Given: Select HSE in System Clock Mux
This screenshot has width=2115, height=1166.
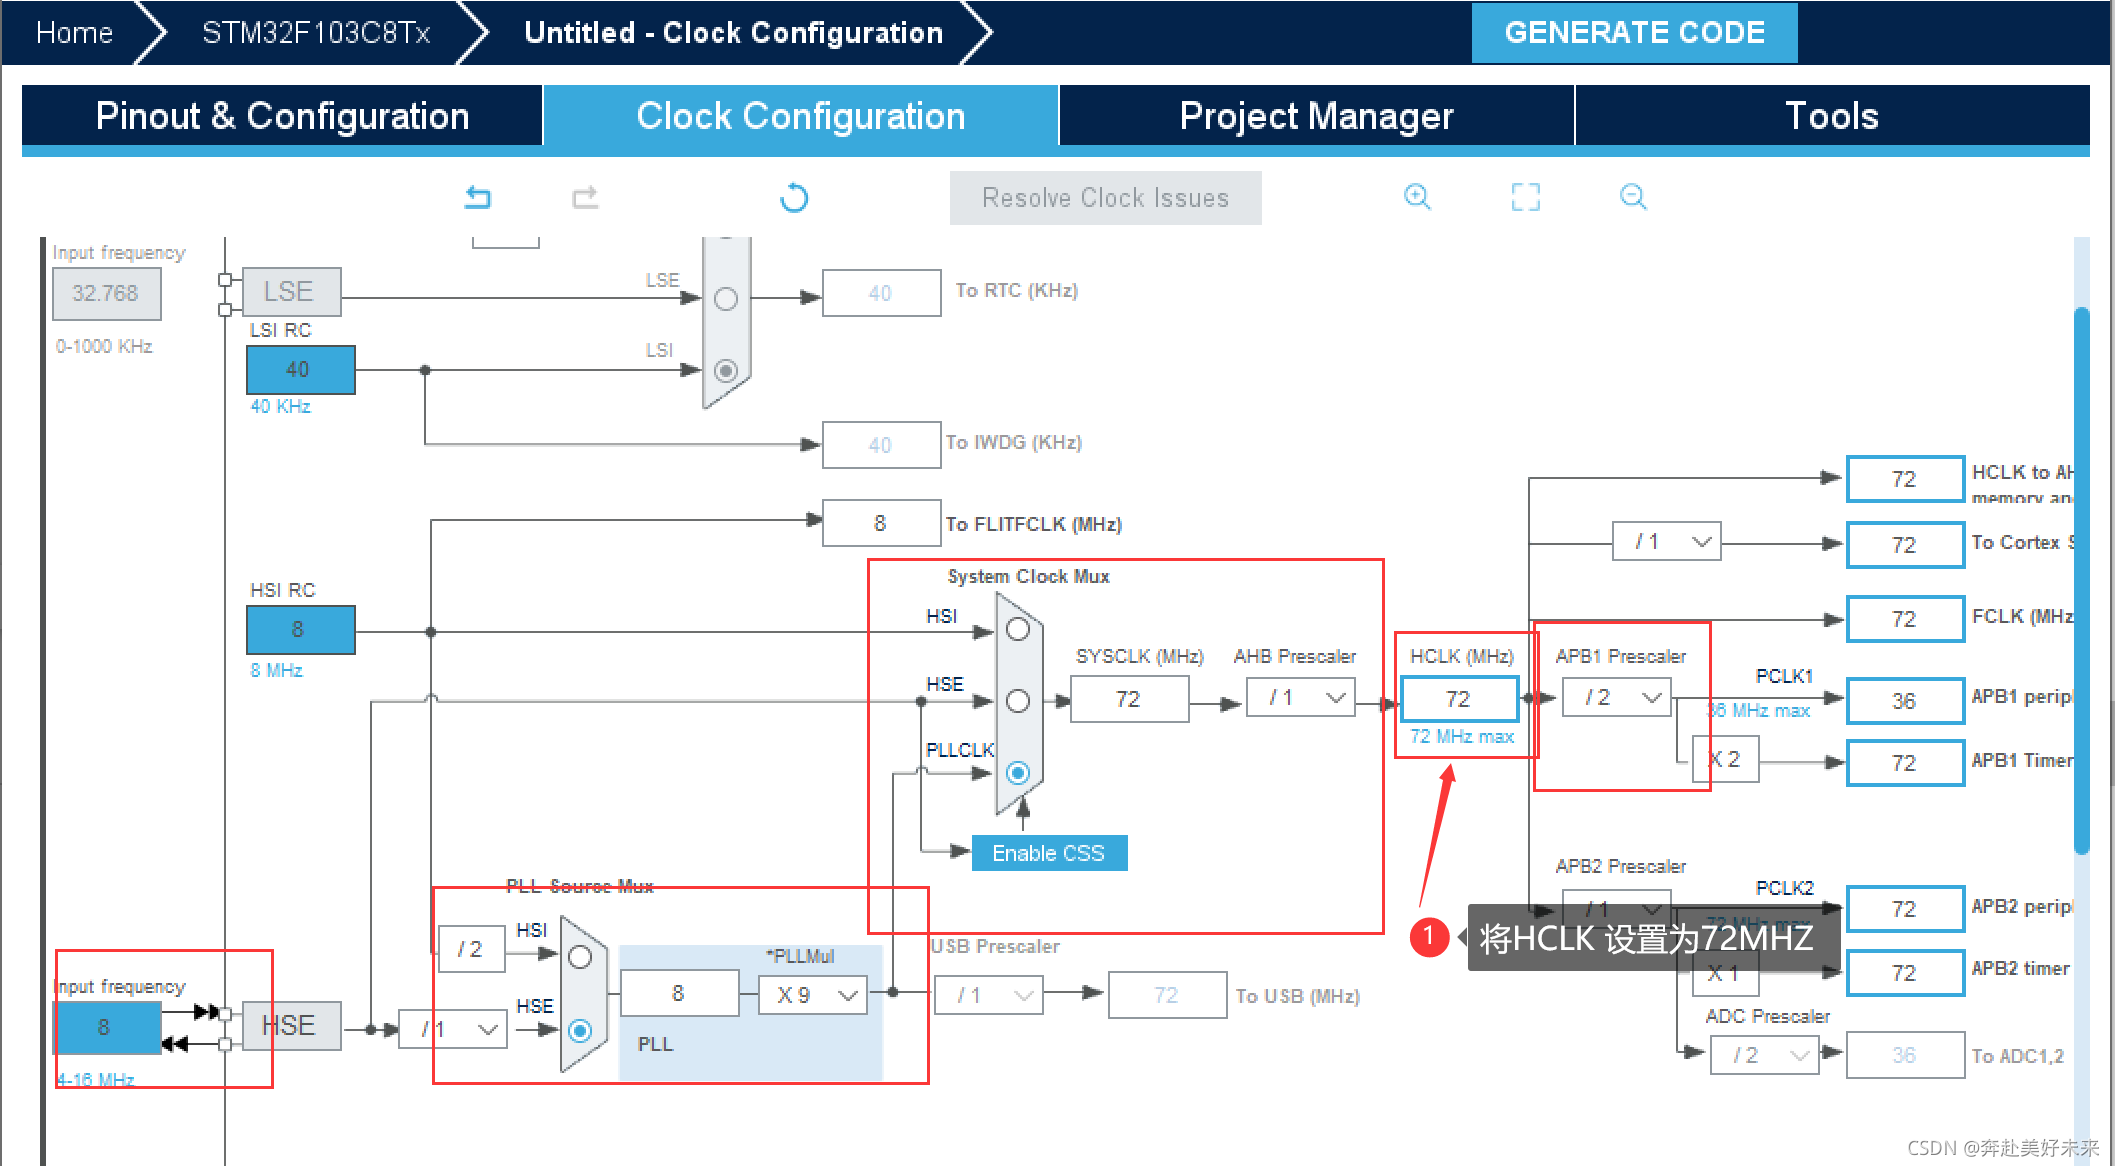Looking at the screenshot, I should (x=1018, y=701).
